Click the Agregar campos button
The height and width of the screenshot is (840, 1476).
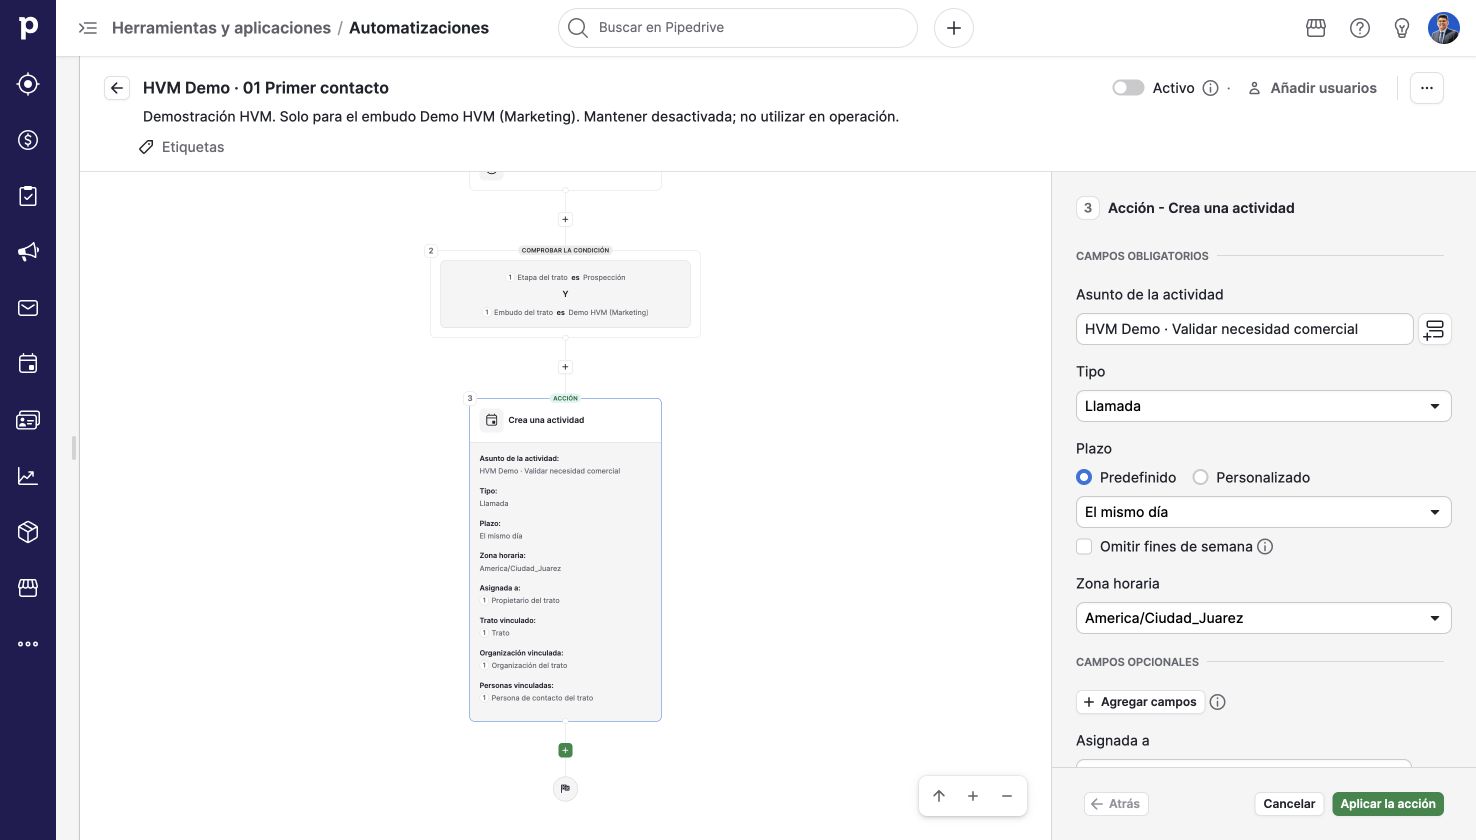1140,702
